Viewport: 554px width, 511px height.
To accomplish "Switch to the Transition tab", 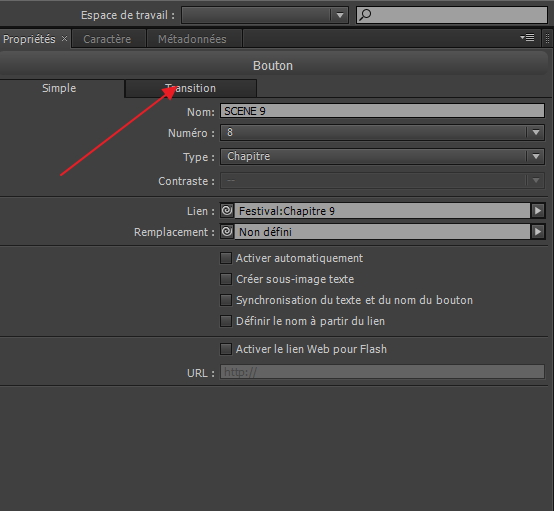I will (190, 88).
